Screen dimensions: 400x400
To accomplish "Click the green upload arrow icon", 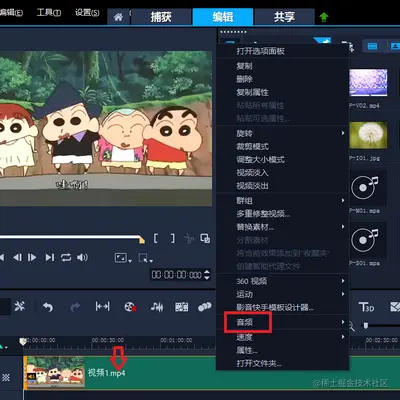I will [x=324, y=17].
